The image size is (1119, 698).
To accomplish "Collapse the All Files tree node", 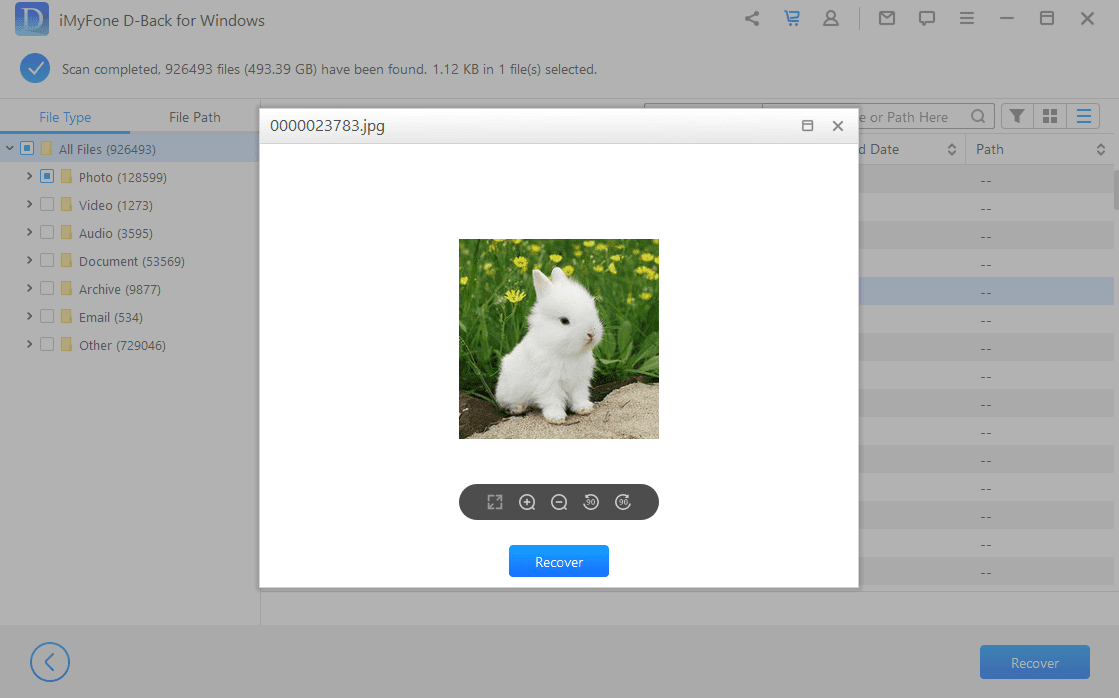I will (10, 148).
